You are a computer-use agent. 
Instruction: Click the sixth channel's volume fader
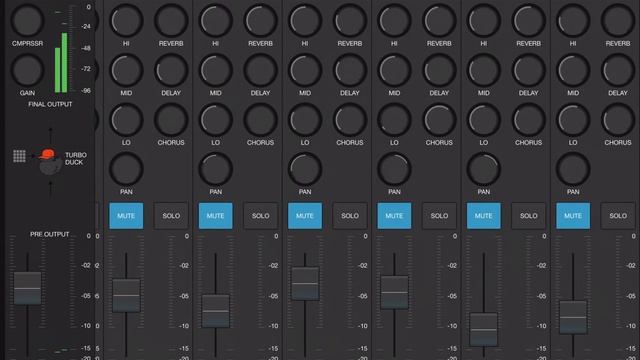(x=573, y=317)
